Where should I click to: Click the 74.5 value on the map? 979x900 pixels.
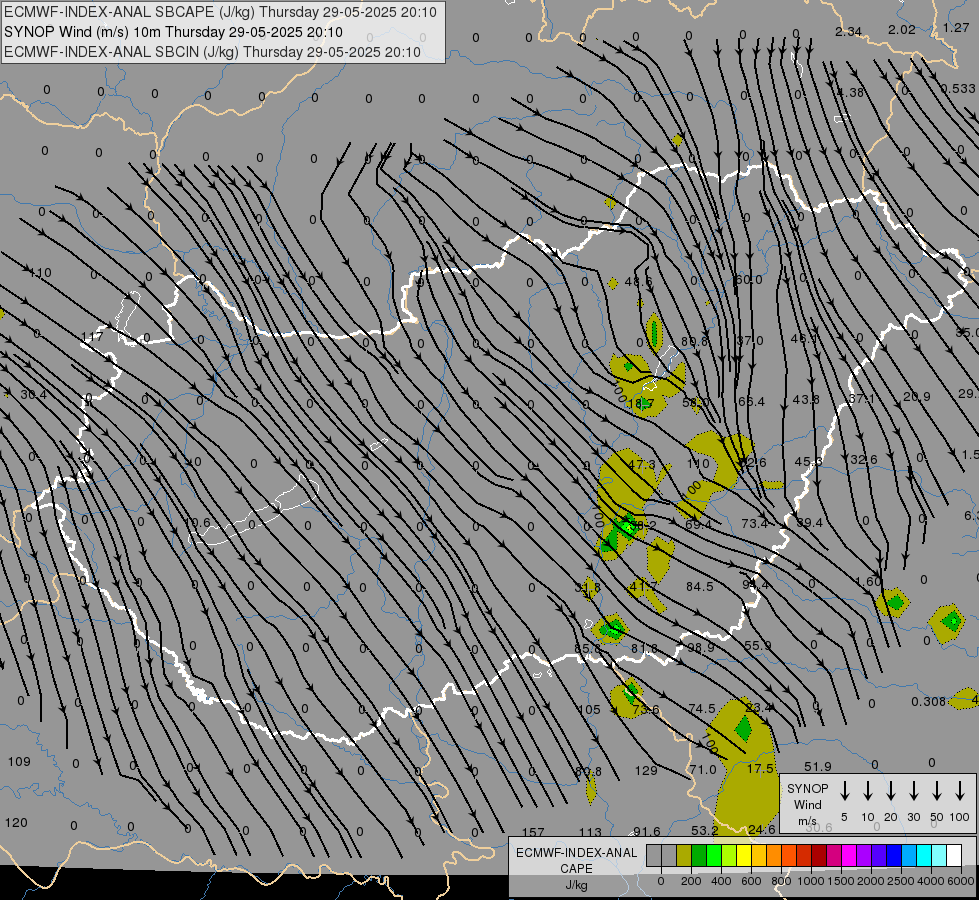click(702, 708)
